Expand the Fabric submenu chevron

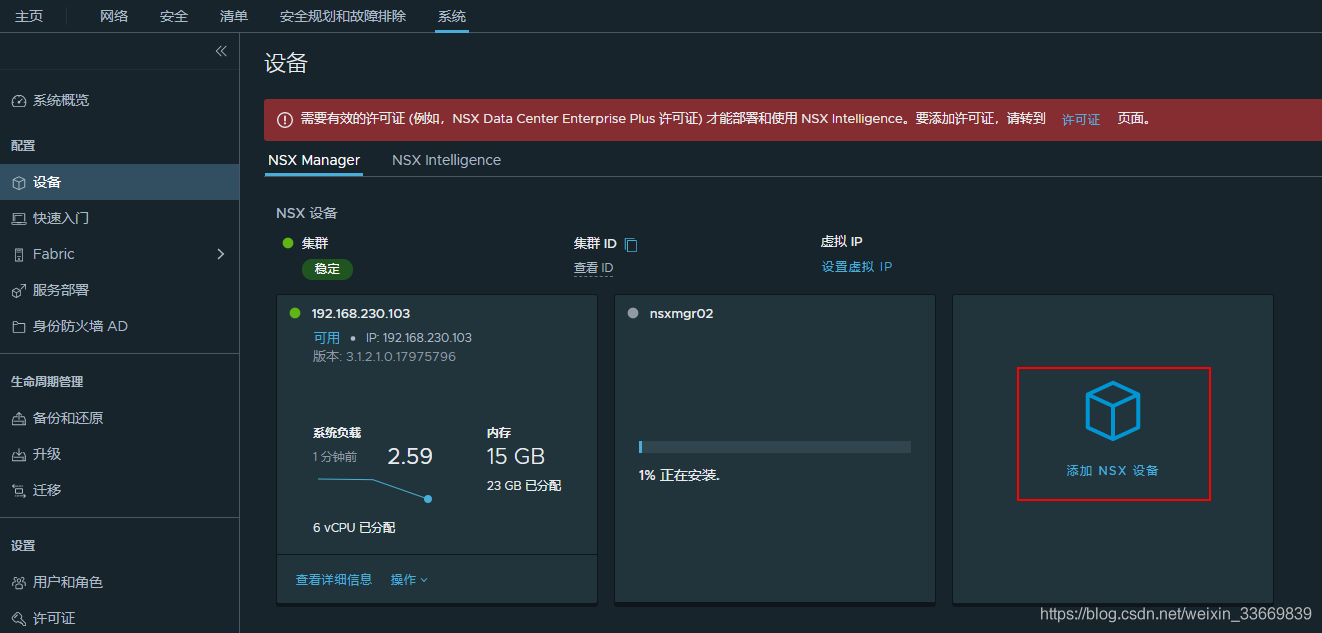point(221,254)
